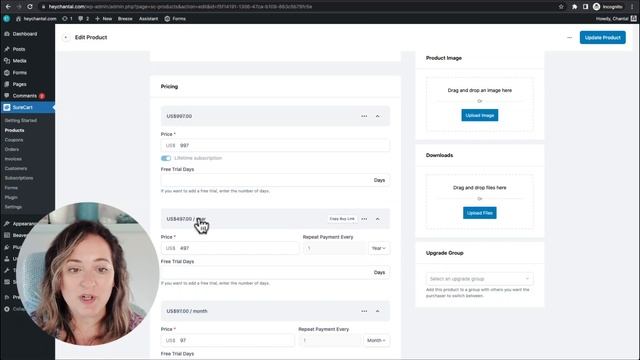Open the Coupons submenu

click(14, 140)
